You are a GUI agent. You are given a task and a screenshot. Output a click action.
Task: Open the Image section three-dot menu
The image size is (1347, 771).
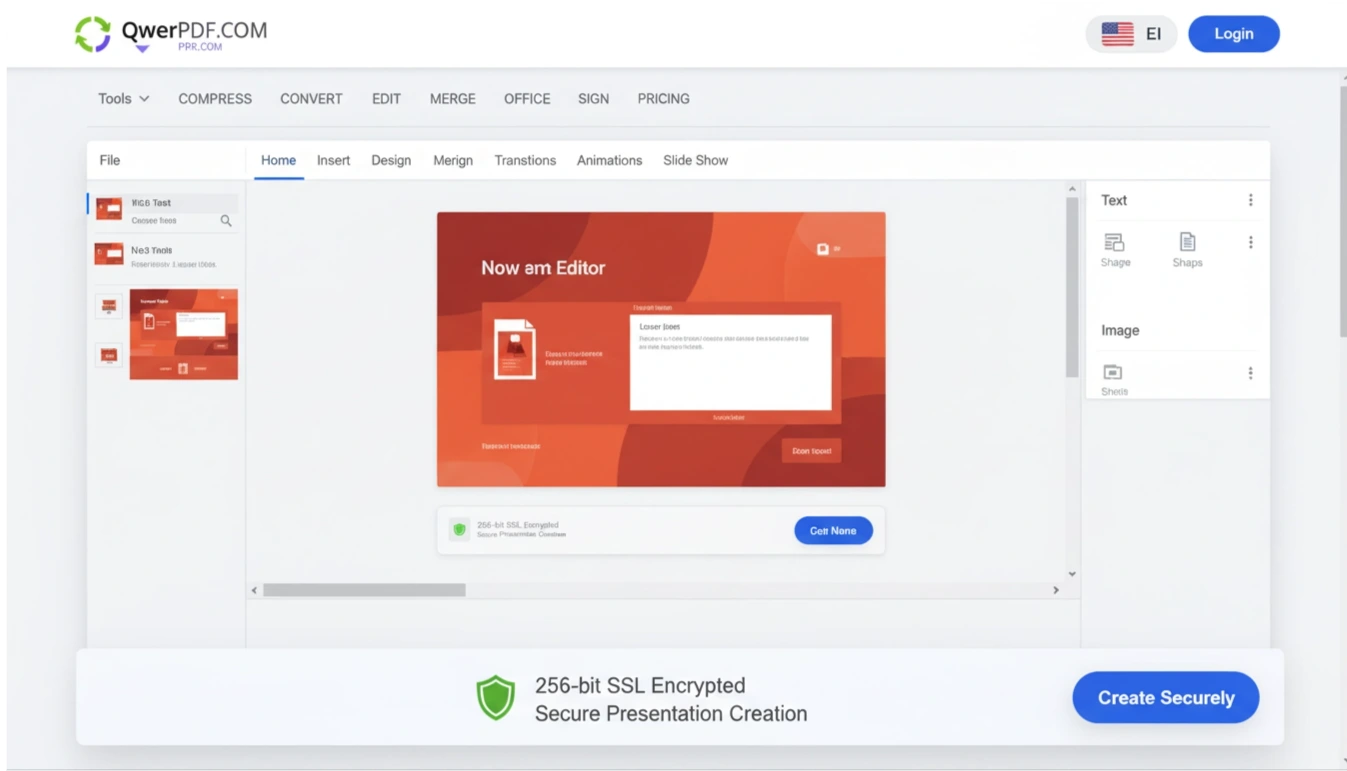coord(1250,373)
